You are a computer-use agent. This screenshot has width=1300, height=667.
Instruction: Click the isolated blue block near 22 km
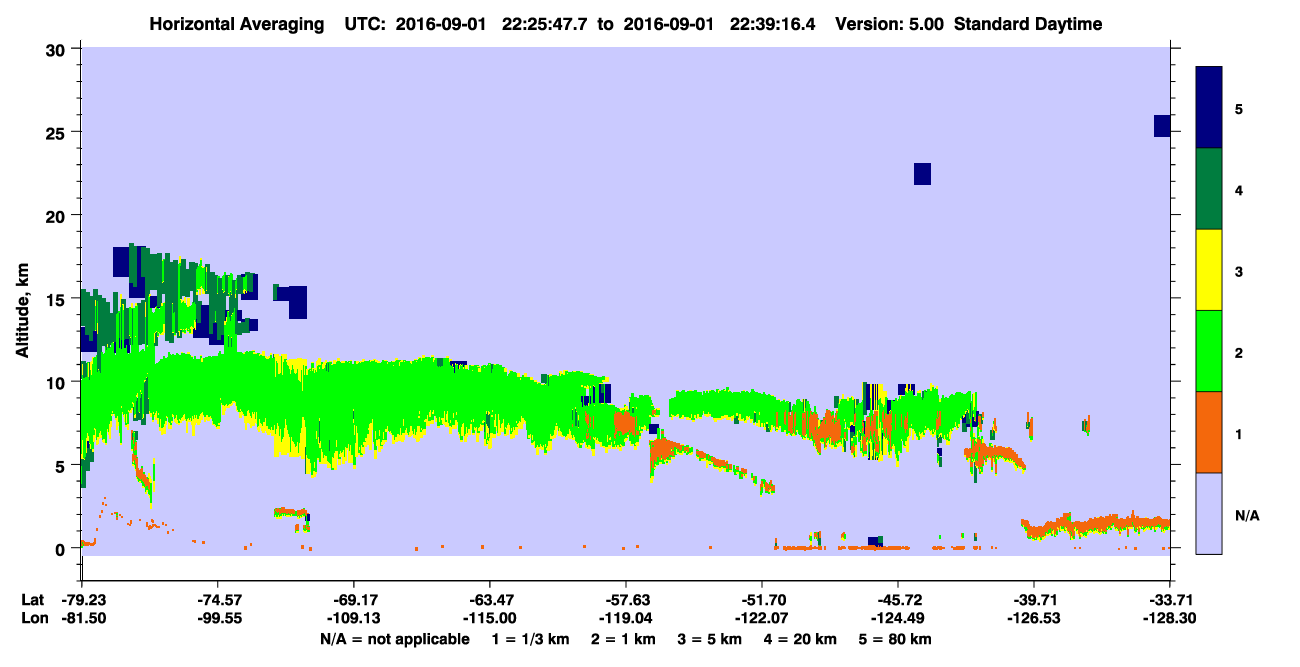pyautogui.click(x=922, y=174)
